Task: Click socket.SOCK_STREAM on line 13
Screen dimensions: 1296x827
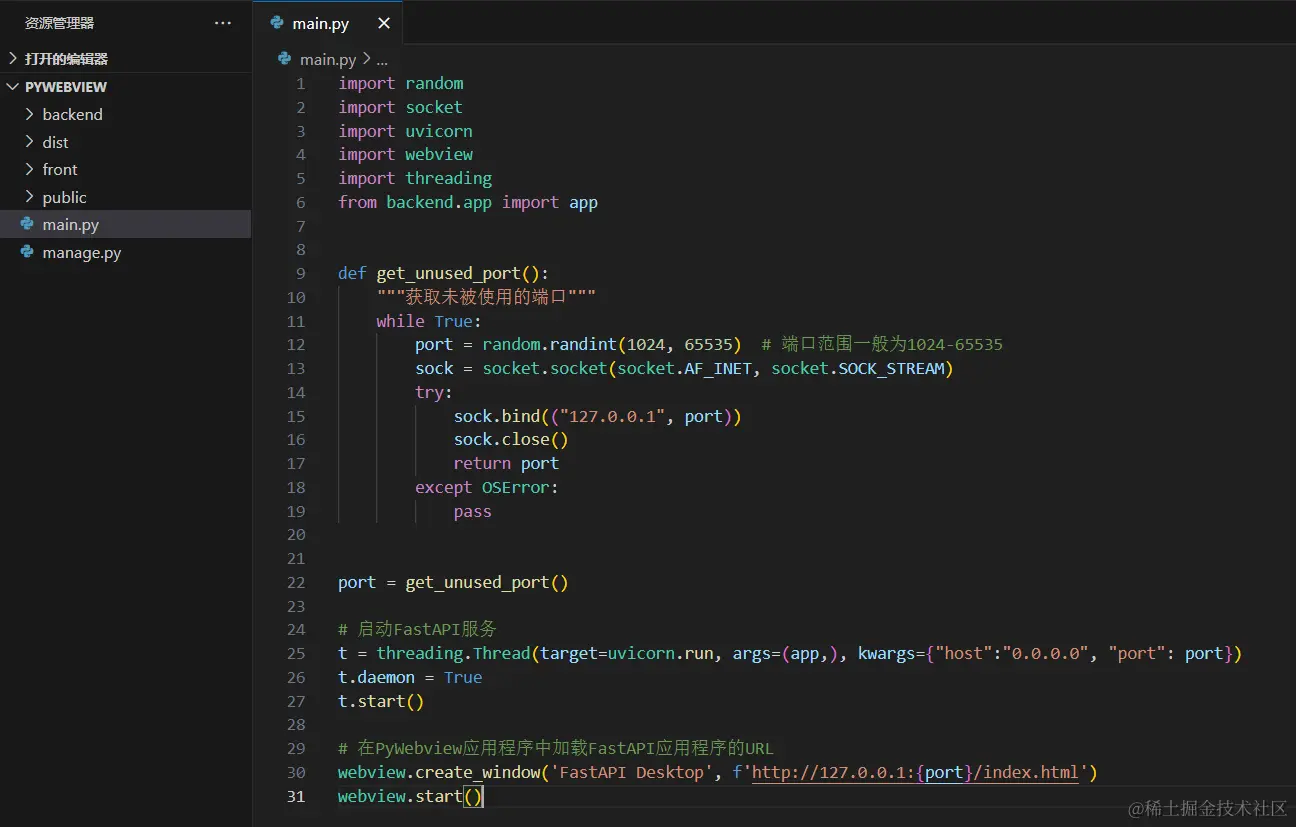Action: pos(858,369)
